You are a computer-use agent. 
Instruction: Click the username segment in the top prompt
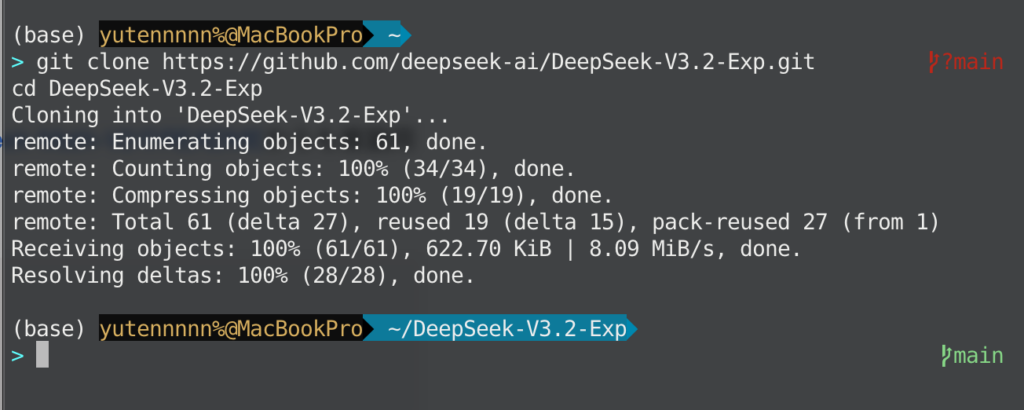pyautogui.click(x=231, y=36)
